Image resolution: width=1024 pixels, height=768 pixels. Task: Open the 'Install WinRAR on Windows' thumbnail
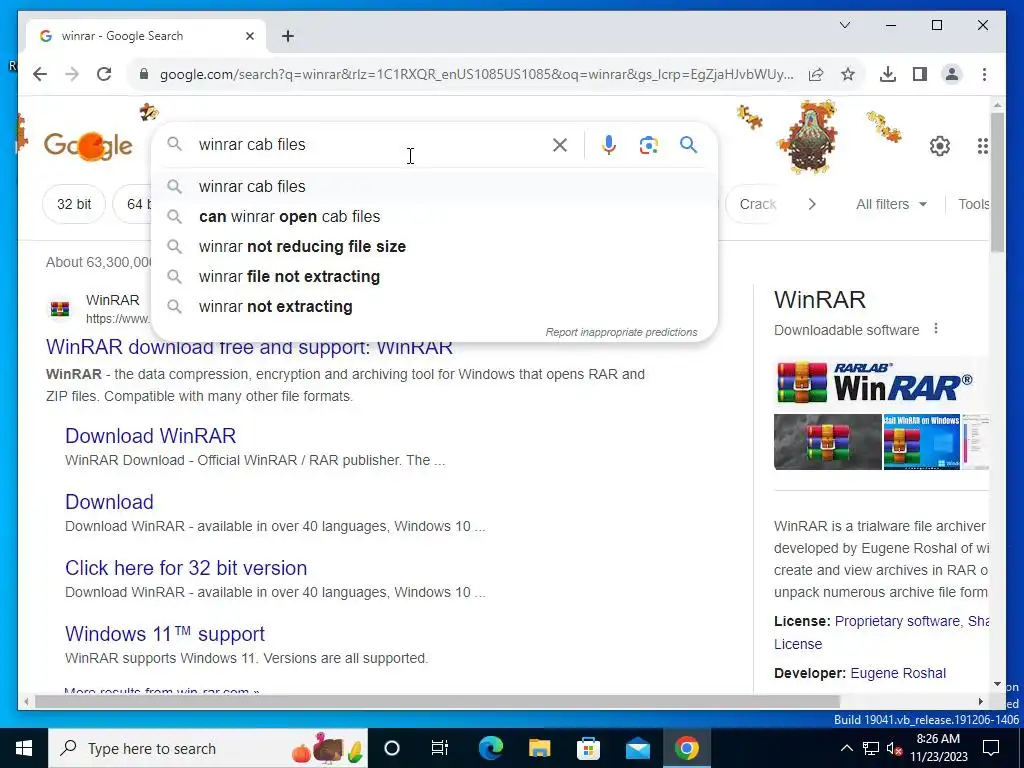tap(921, 441)
